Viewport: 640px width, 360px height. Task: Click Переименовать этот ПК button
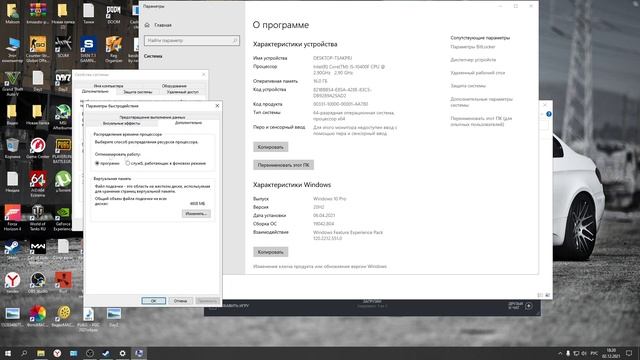click(283, 165)
